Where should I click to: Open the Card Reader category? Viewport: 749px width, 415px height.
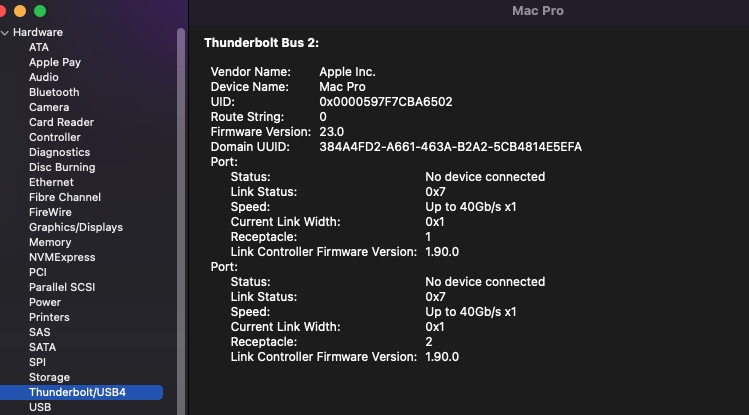pos(61,122)
